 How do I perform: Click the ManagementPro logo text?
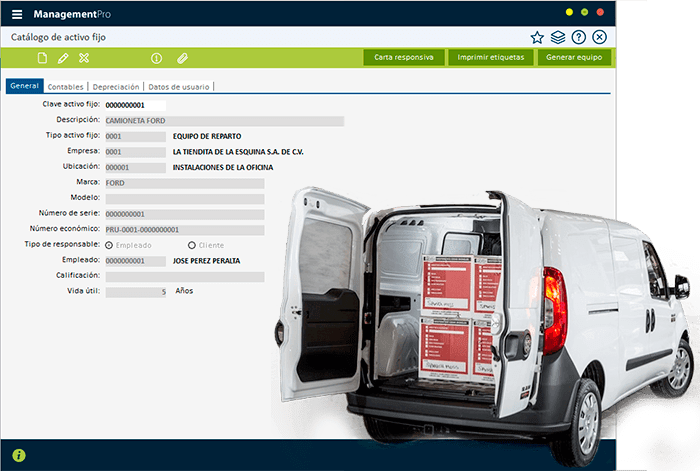(x=72, y=14)
